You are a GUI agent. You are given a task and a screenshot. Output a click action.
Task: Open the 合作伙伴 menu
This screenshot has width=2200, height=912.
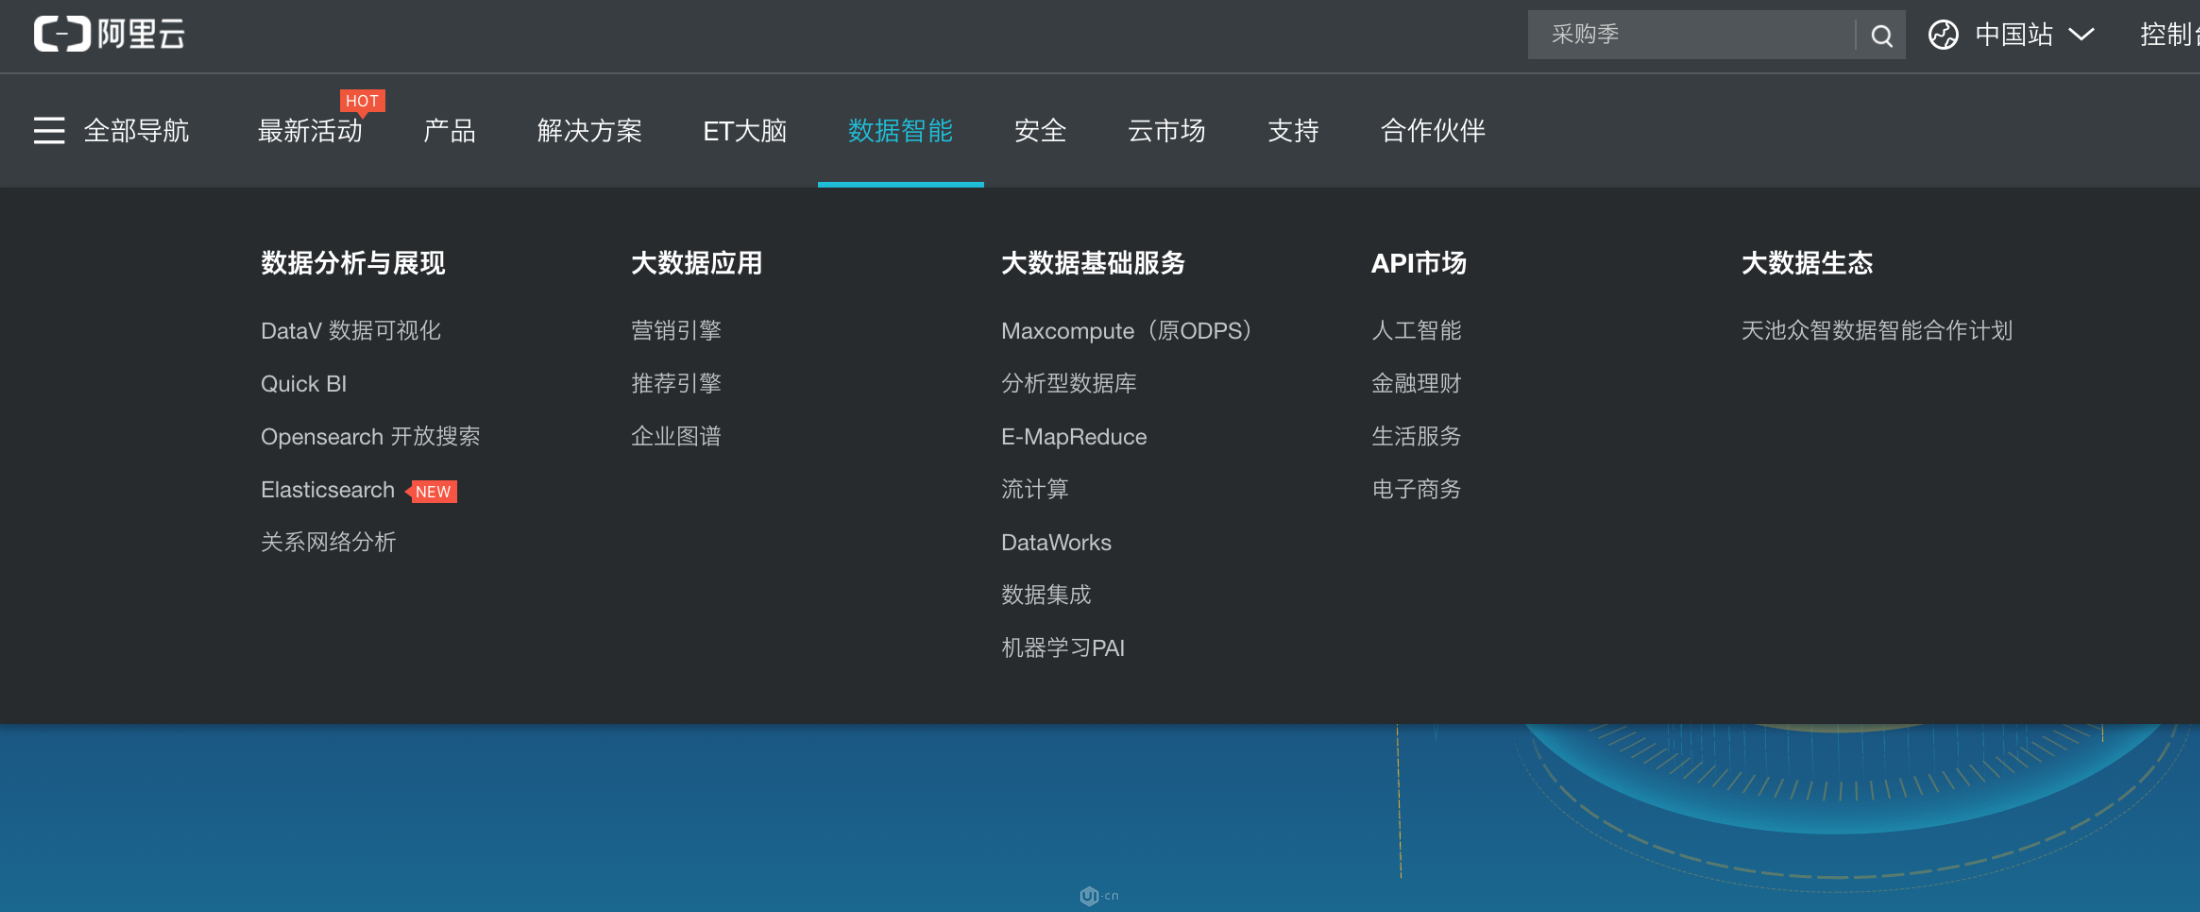point(1433,131)
